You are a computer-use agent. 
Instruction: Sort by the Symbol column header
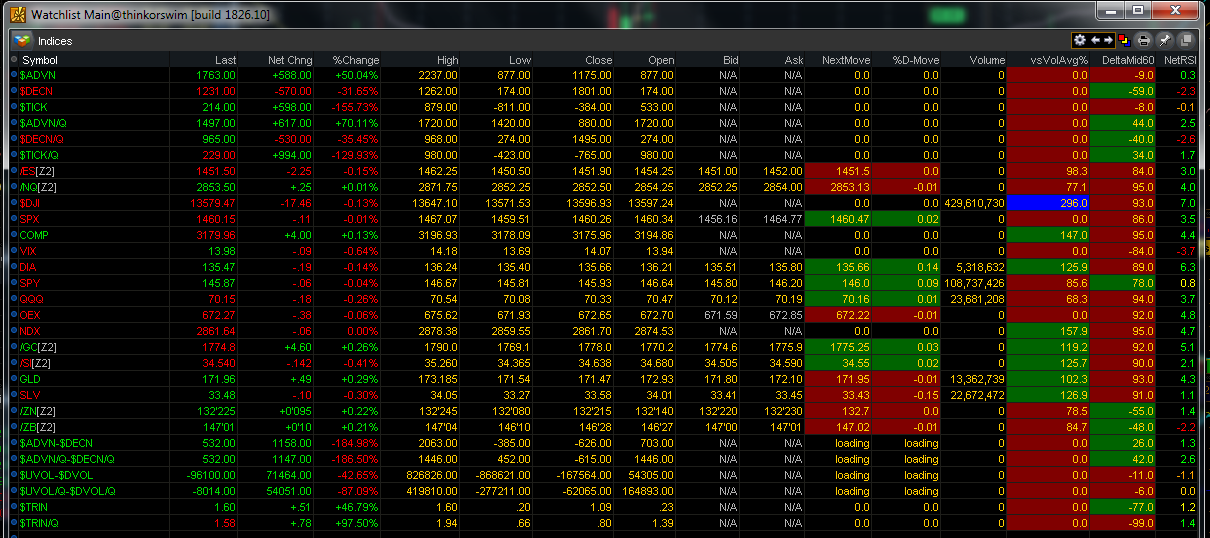(40, 60)
